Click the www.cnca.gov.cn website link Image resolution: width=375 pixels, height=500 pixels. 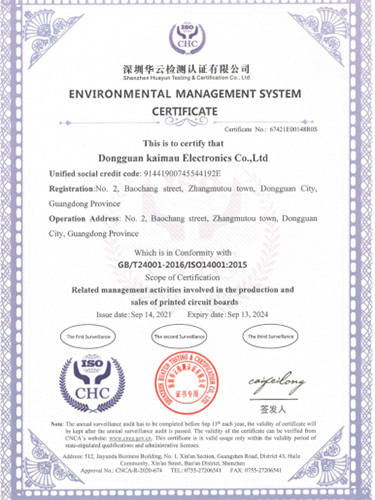coord(130,438)
